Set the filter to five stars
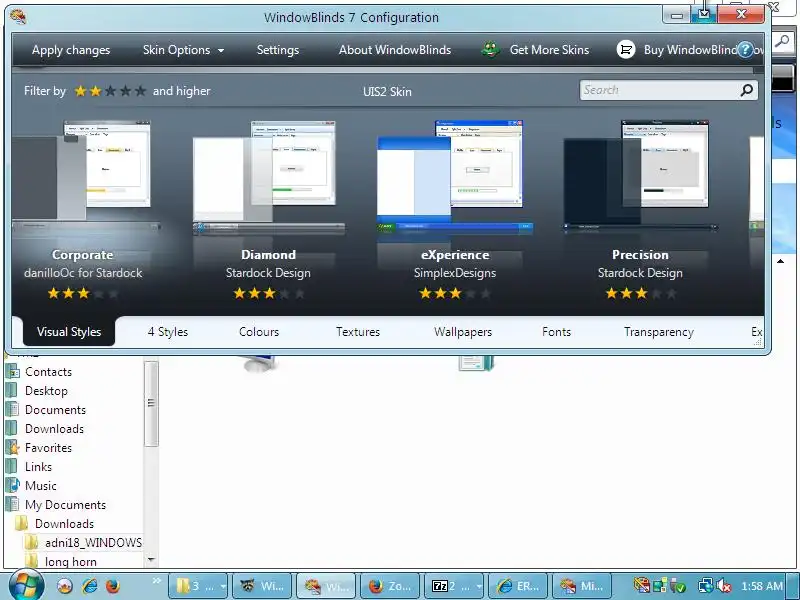Viewport: 800px width, 600px height. (x=140, y=91)
